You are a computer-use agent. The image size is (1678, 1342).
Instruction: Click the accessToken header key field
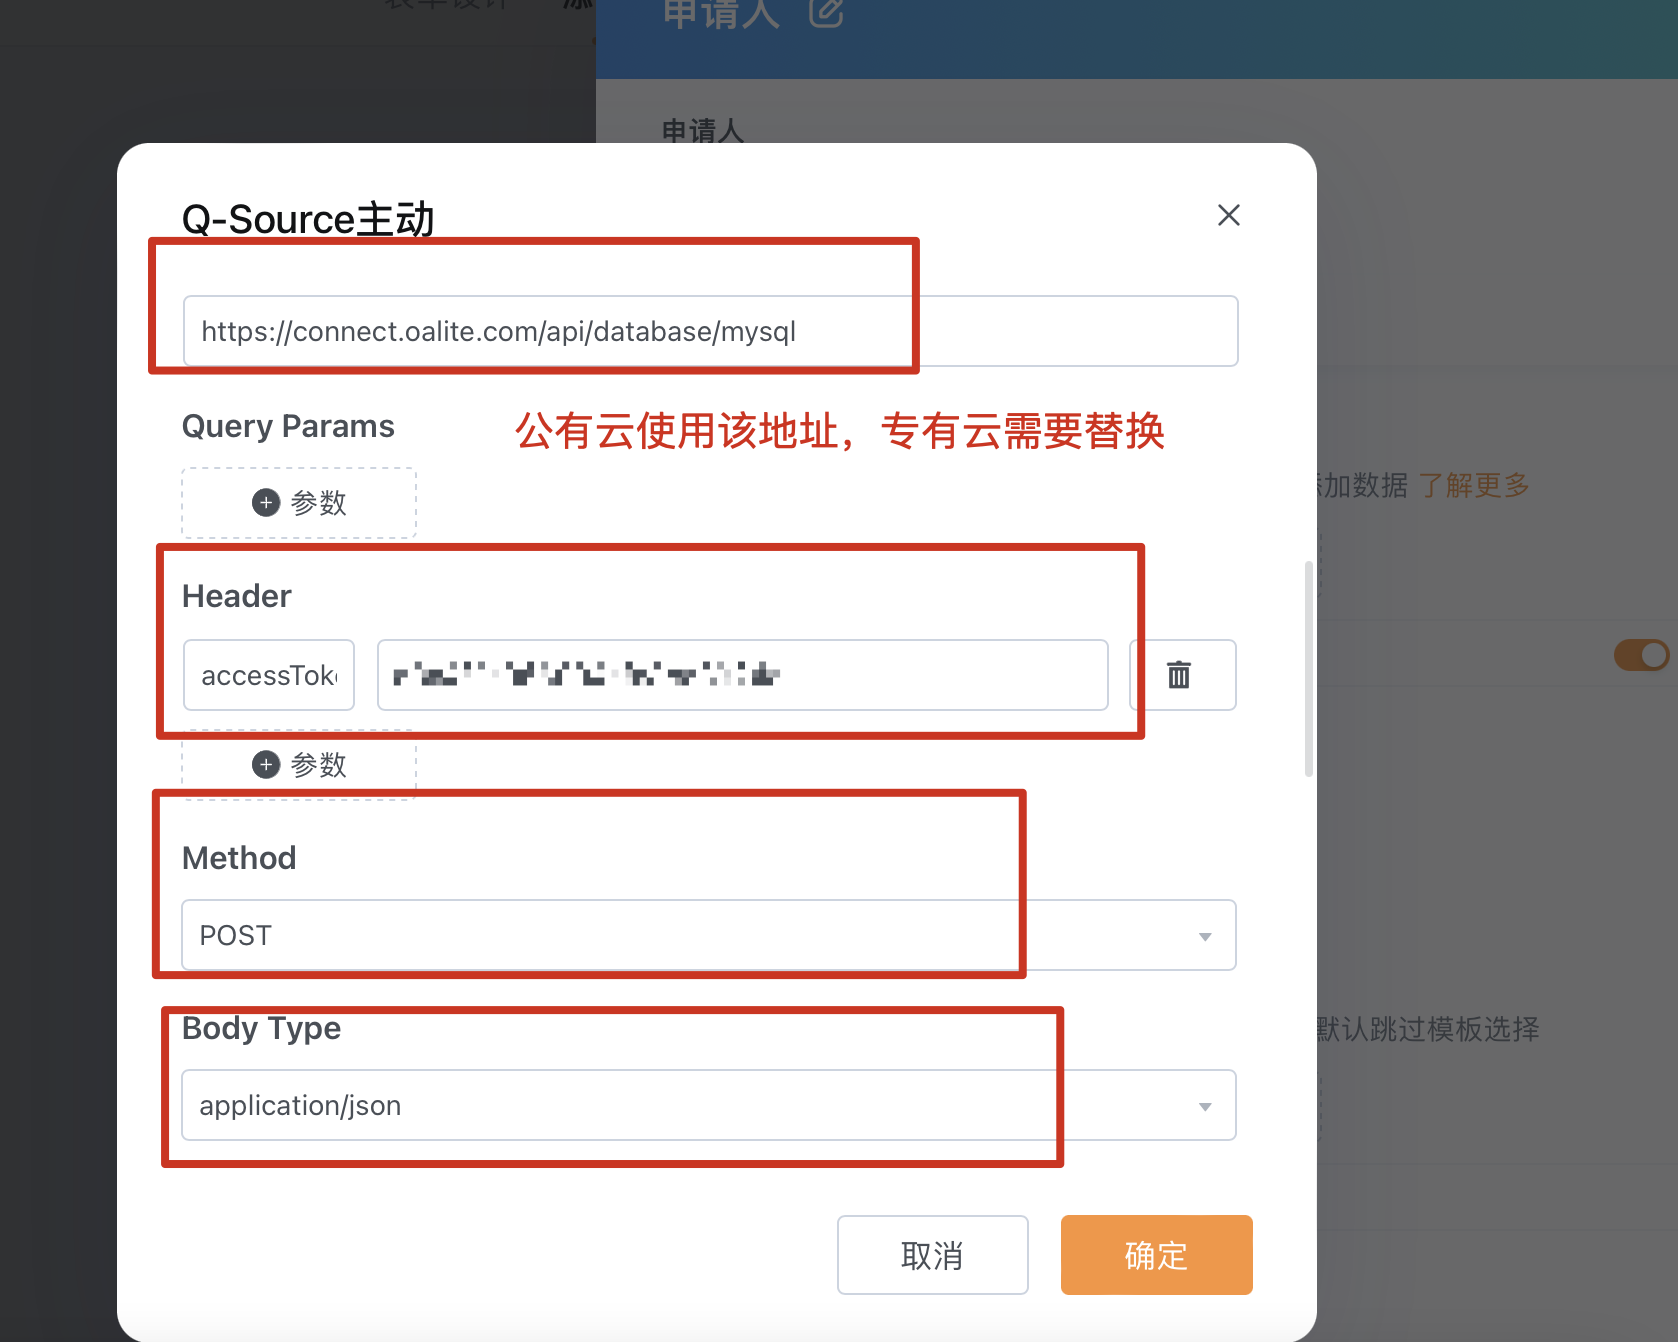point(269,675)
